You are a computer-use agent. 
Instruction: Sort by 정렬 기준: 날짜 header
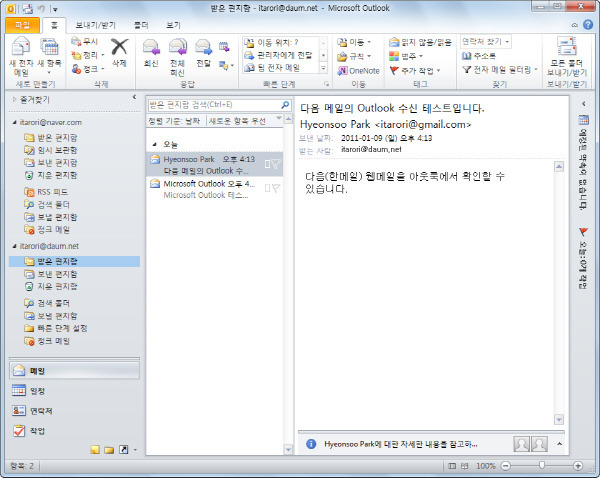point(174,121)
